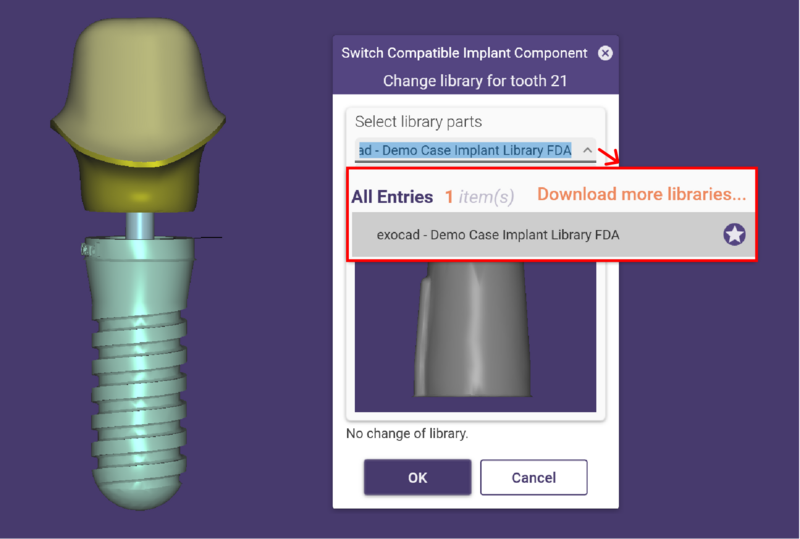Collapse the library dropdown chevron
Screen dimensions: 800x539
(x=587, y=150)
